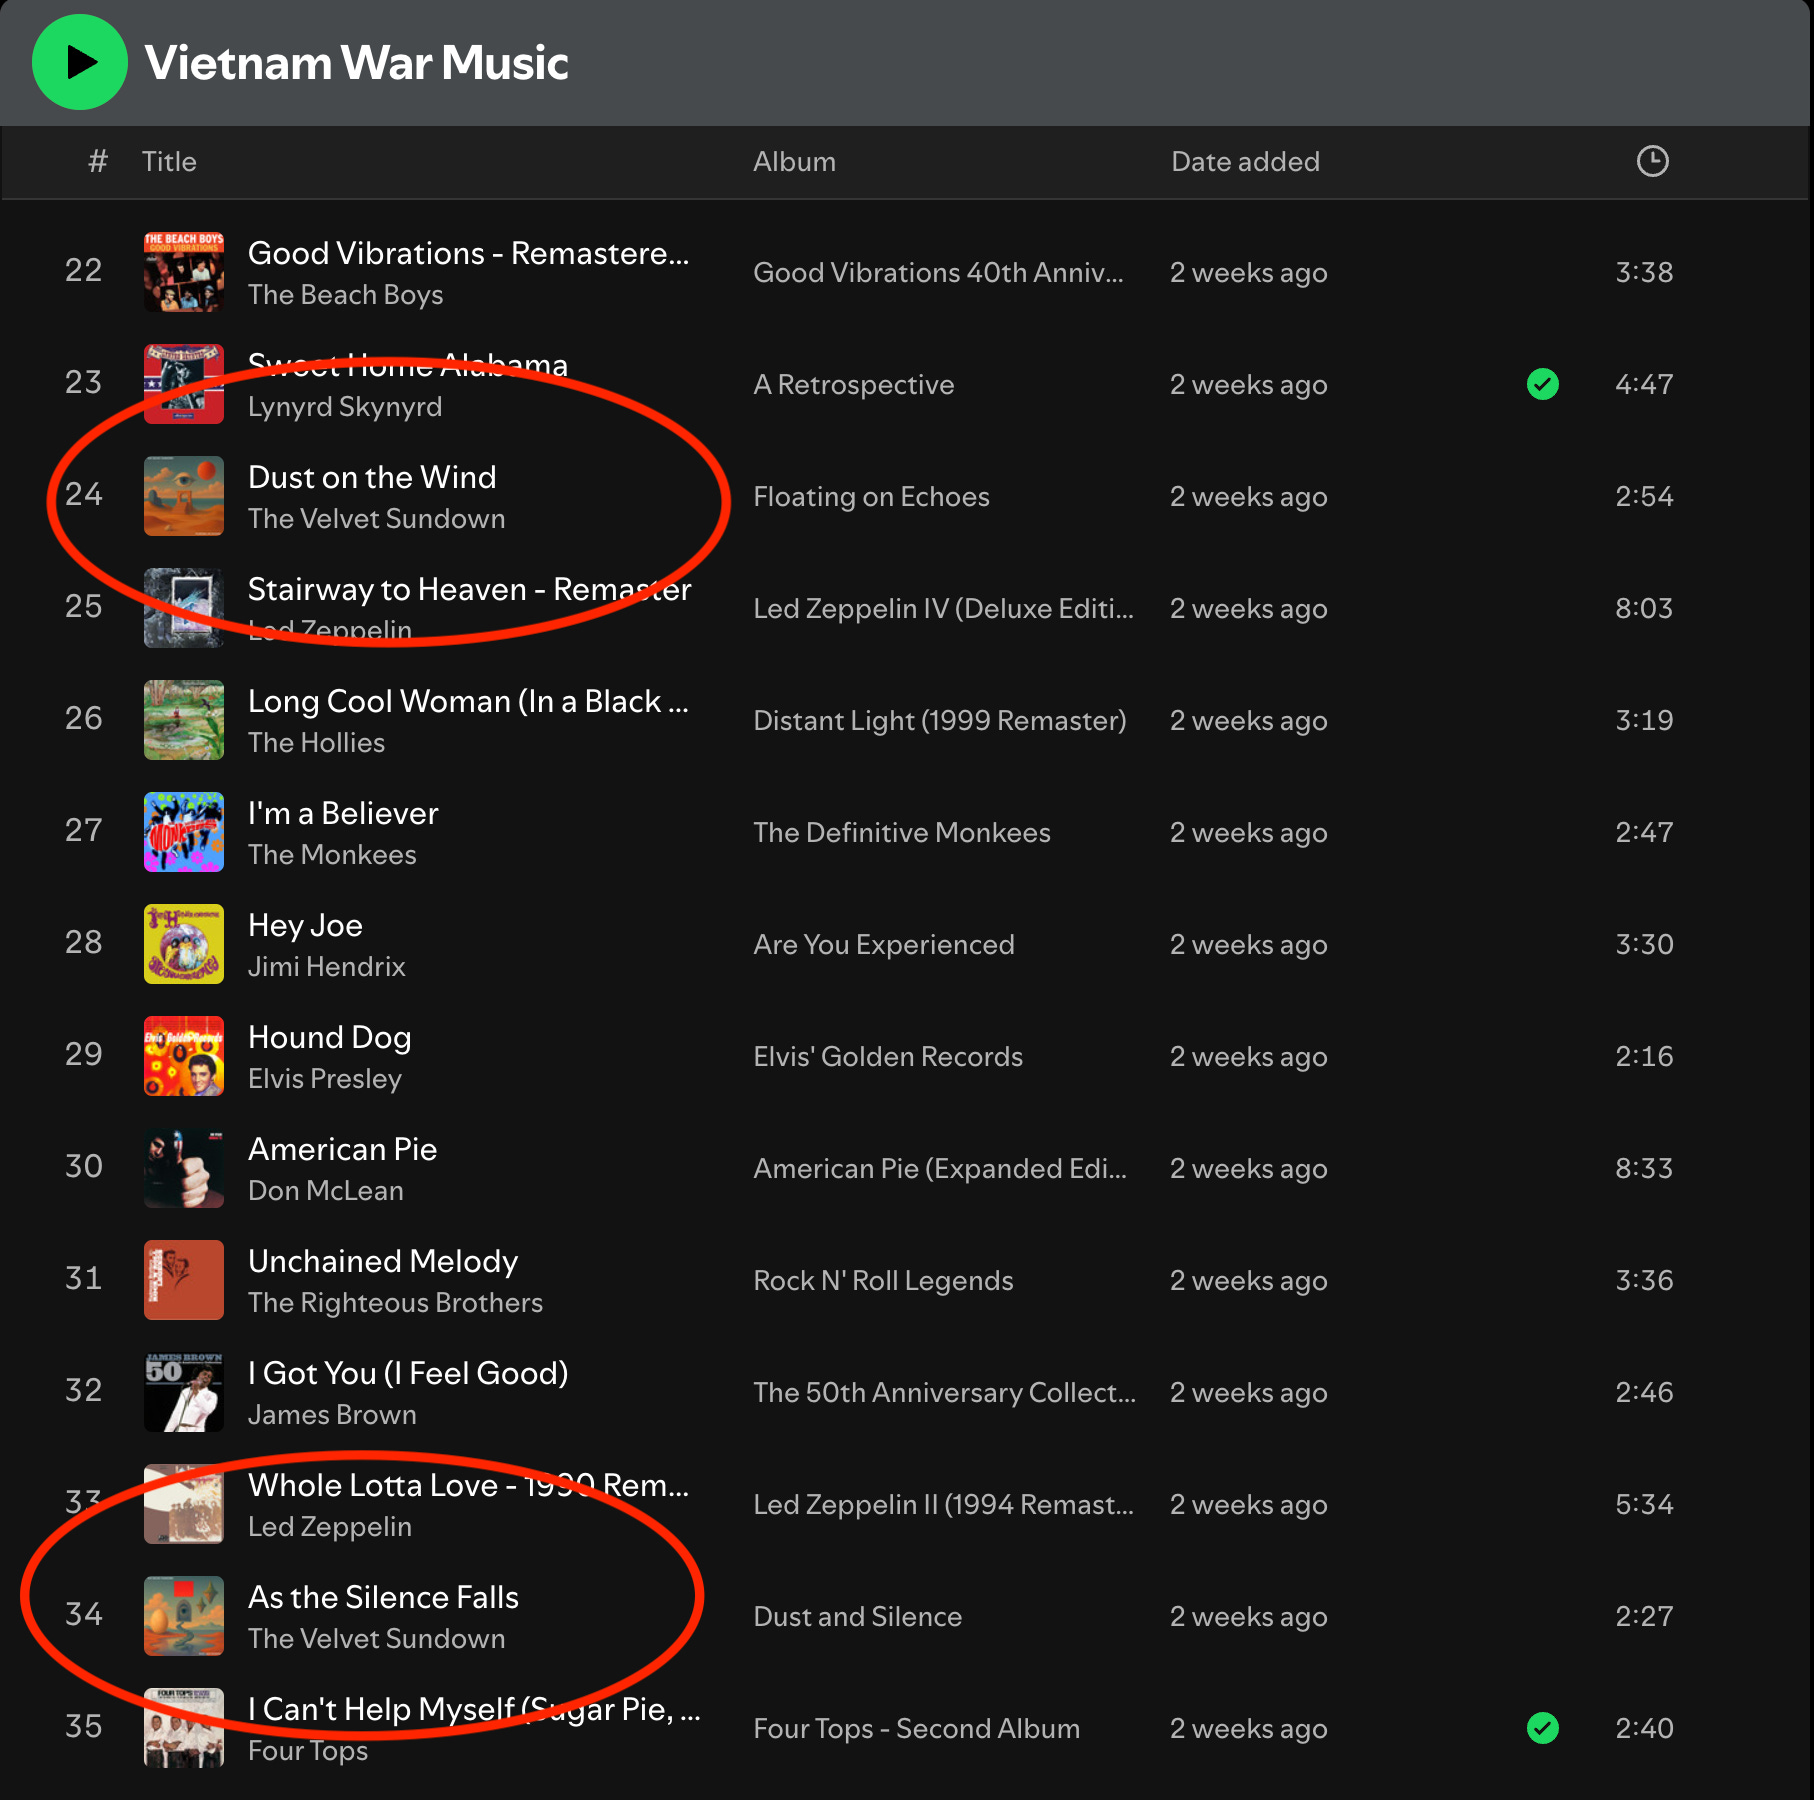Viewport: 1814px width, 1800px height.
Task: Select track As the Silence Falls
Action: (x=383, y=1597)
